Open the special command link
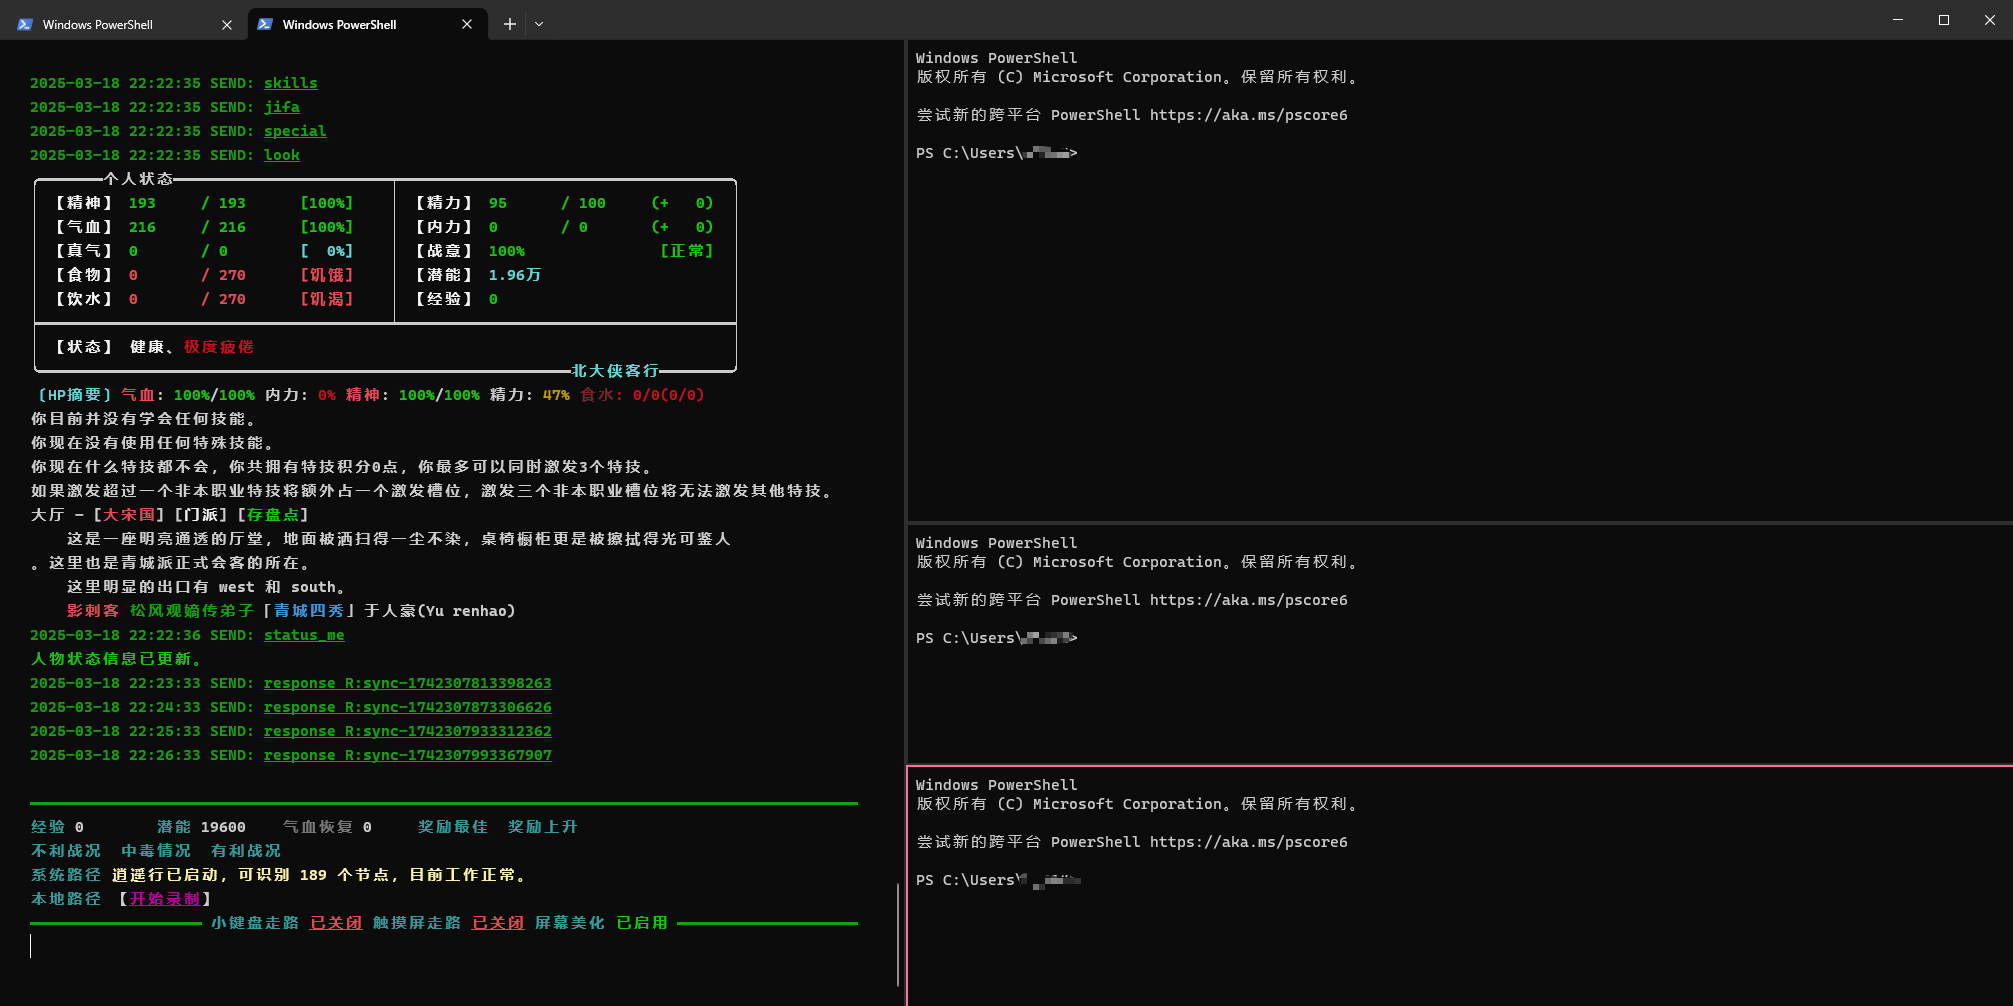2013x1006 pixels. coord(295,131)
